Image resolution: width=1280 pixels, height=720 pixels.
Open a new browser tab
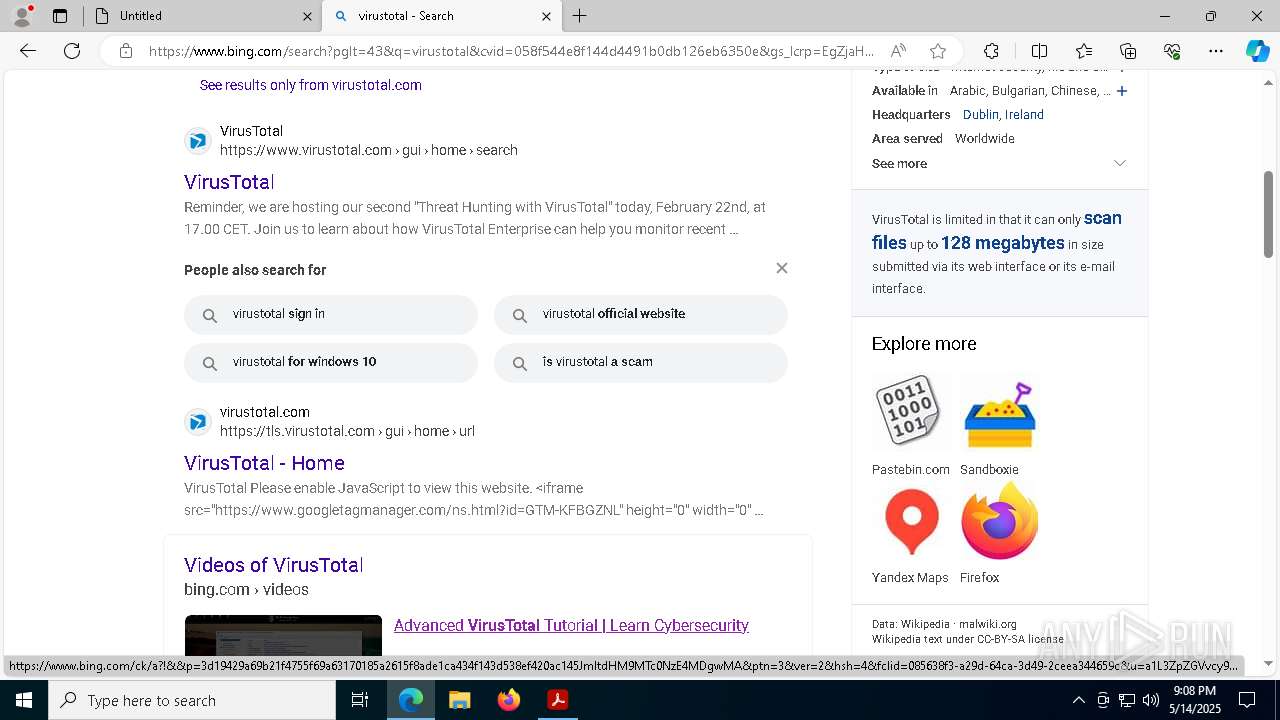click(579, 16)
